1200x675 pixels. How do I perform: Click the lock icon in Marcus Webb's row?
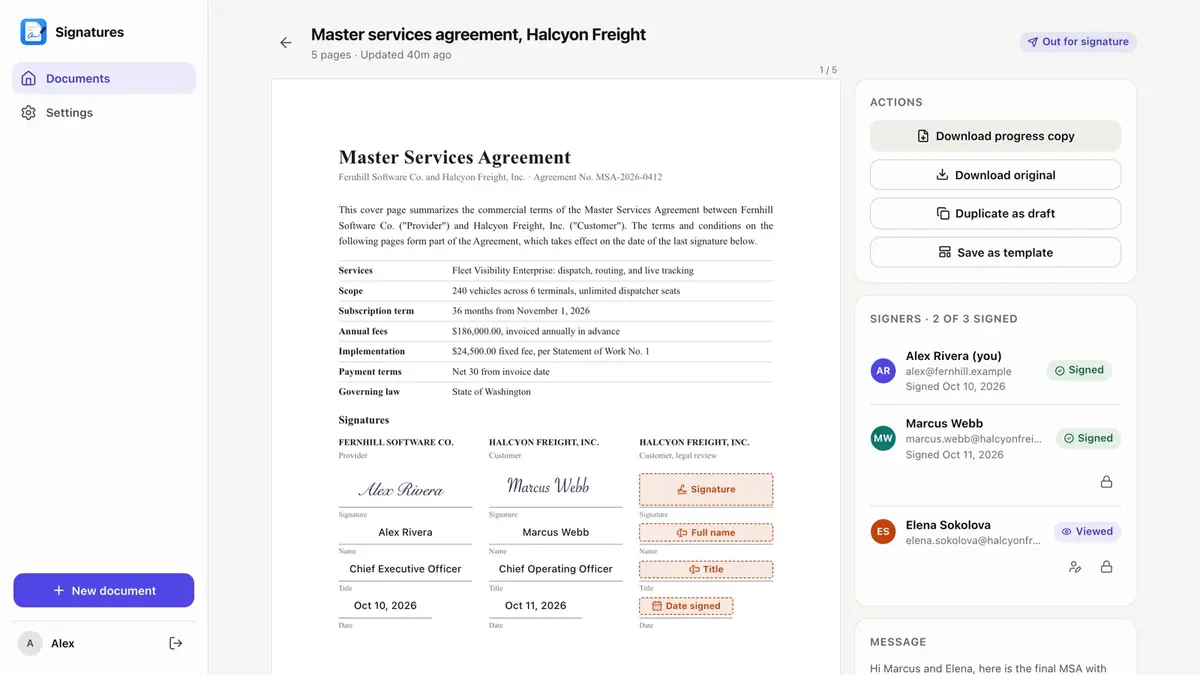(1106, 482)
